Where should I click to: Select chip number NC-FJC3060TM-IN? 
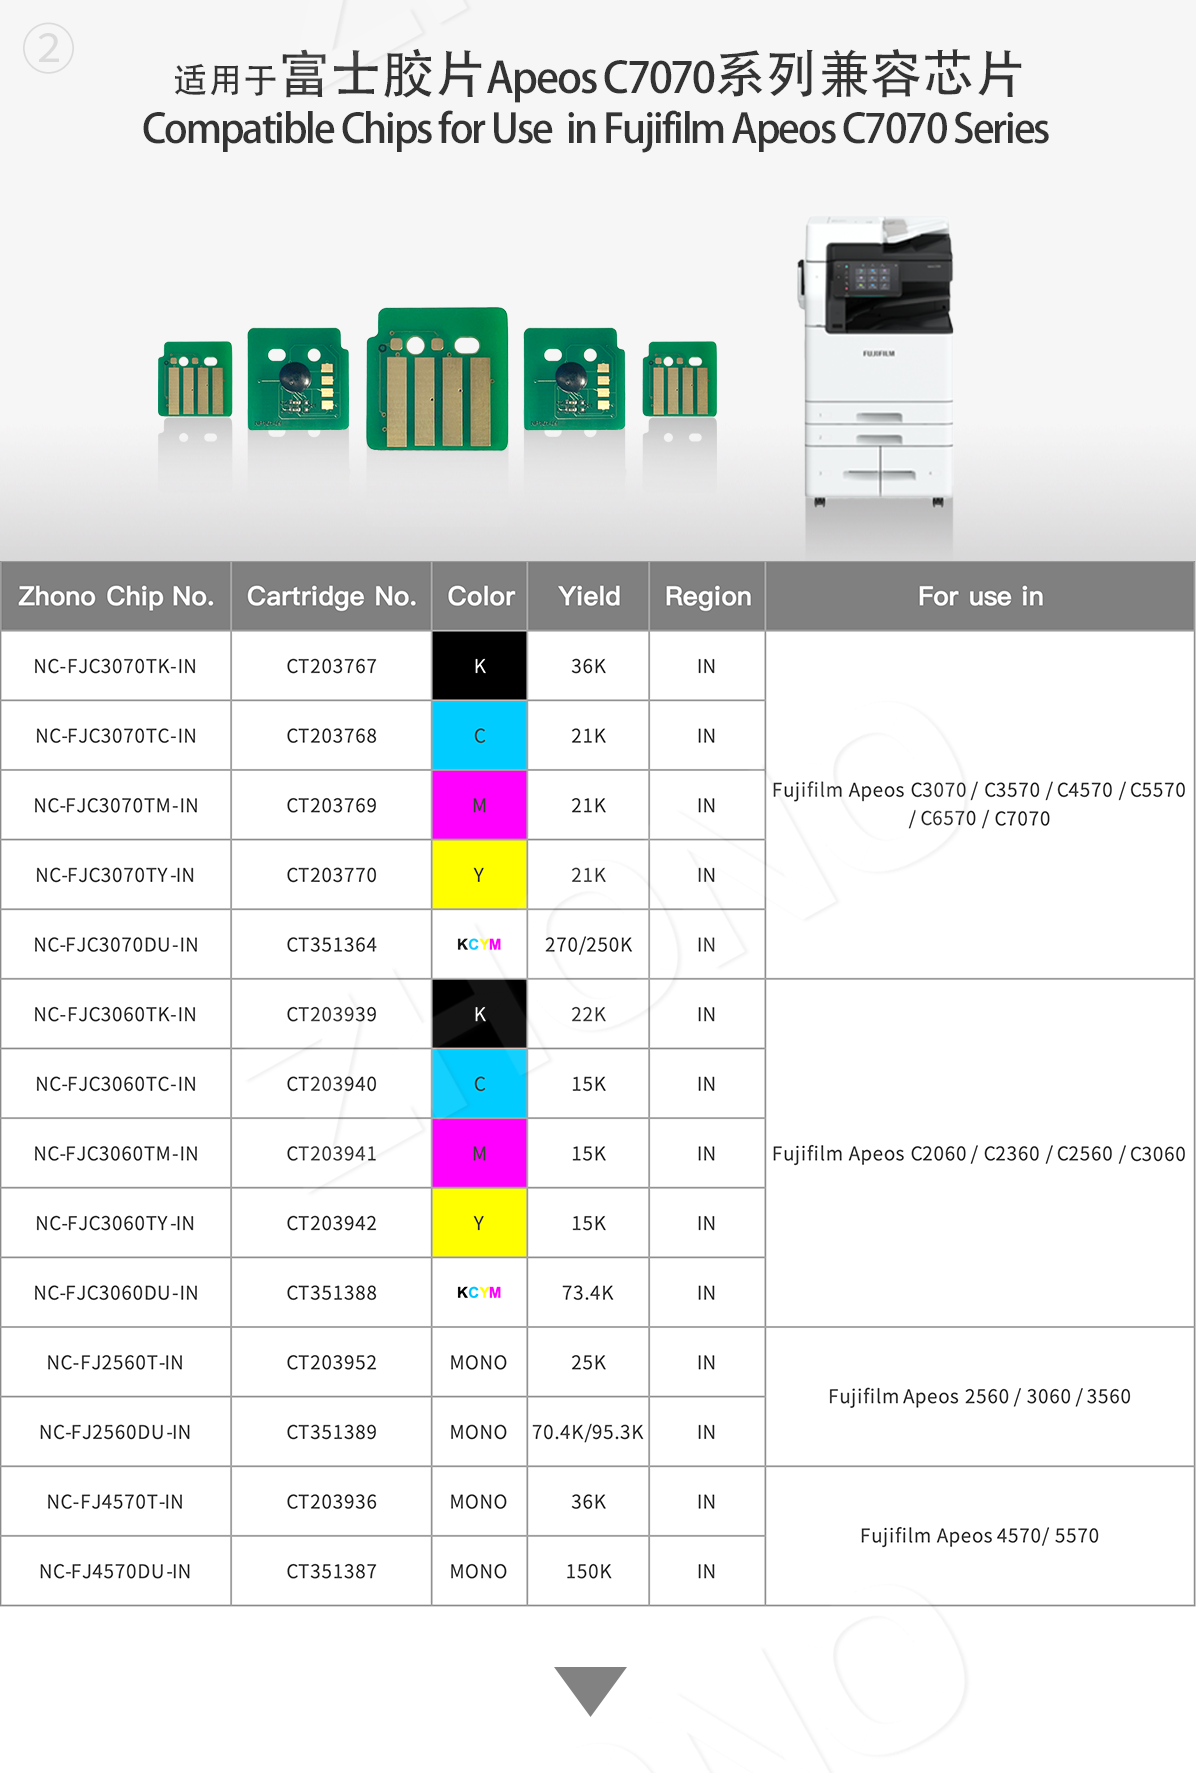[x=115, y=1153]
